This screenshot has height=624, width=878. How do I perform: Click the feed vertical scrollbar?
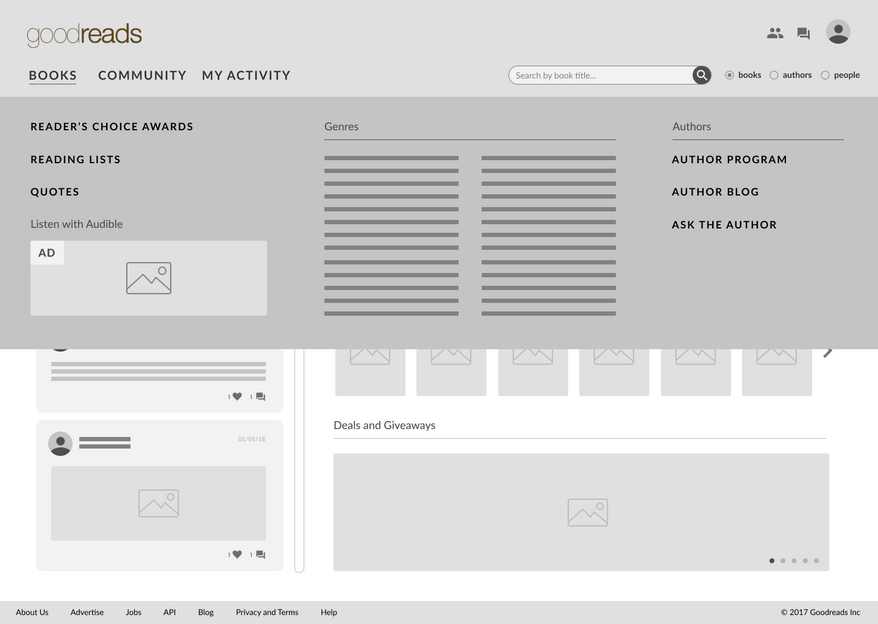pos(299,460)
